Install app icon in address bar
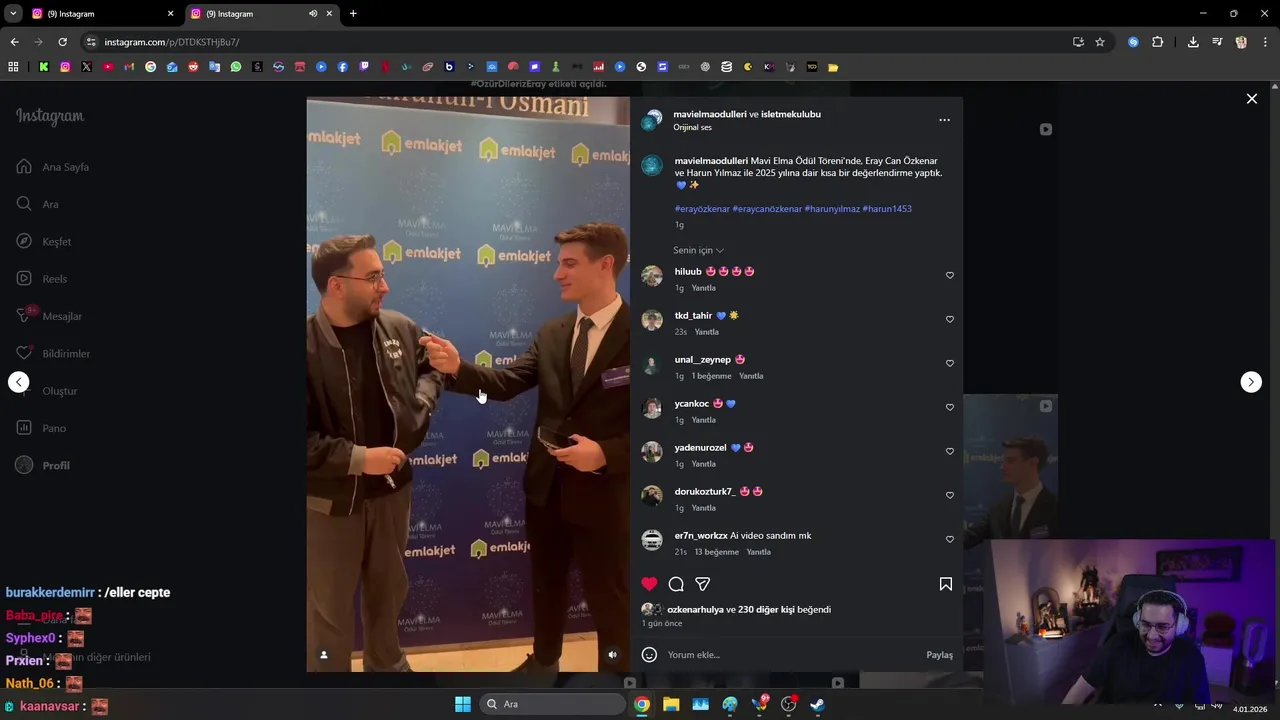The image size is (1280, 720). 1078,42
